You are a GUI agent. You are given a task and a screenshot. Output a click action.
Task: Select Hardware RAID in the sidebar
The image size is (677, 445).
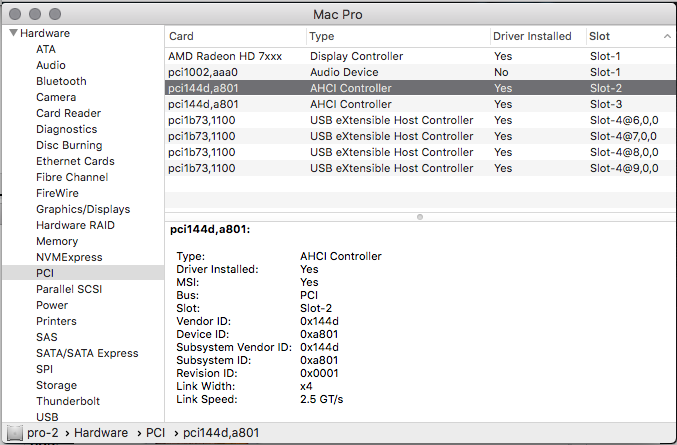(x=75, y=225)
